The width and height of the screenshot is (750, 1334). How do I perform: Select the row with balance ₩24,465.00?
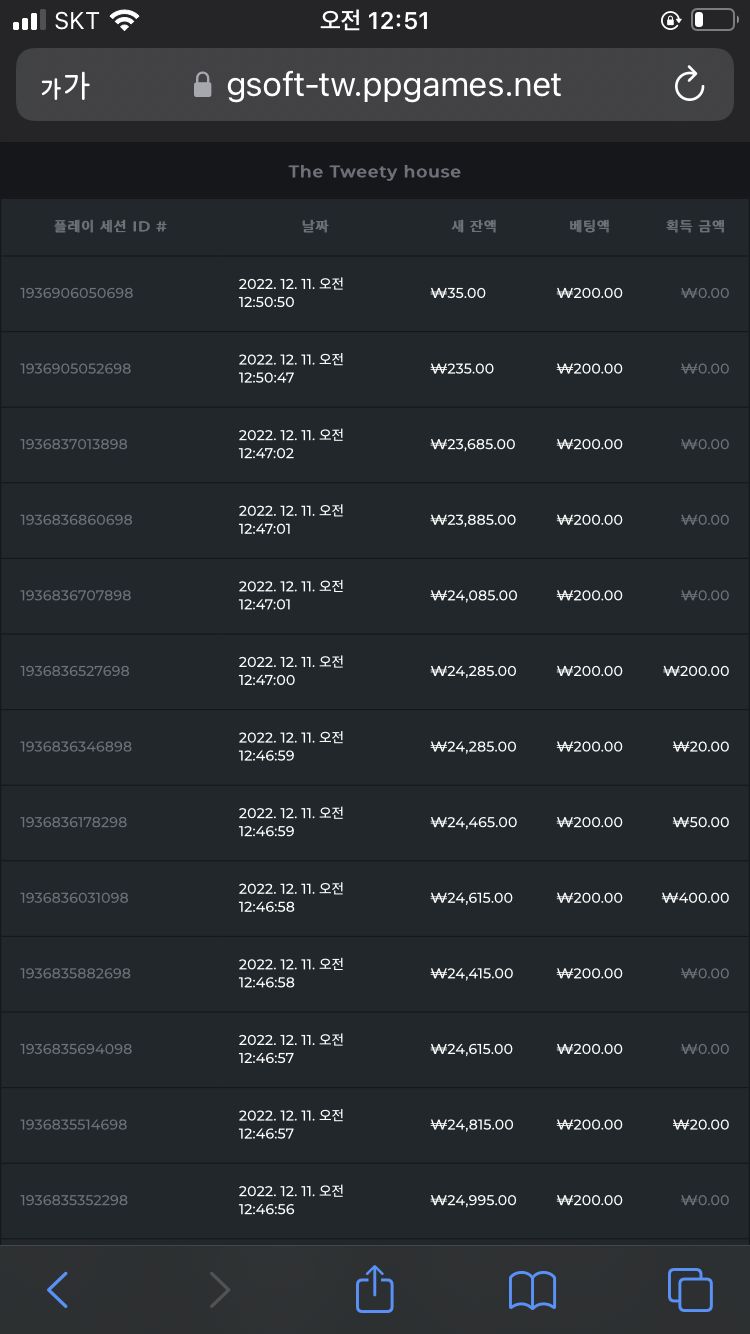[x=375, y=822]
